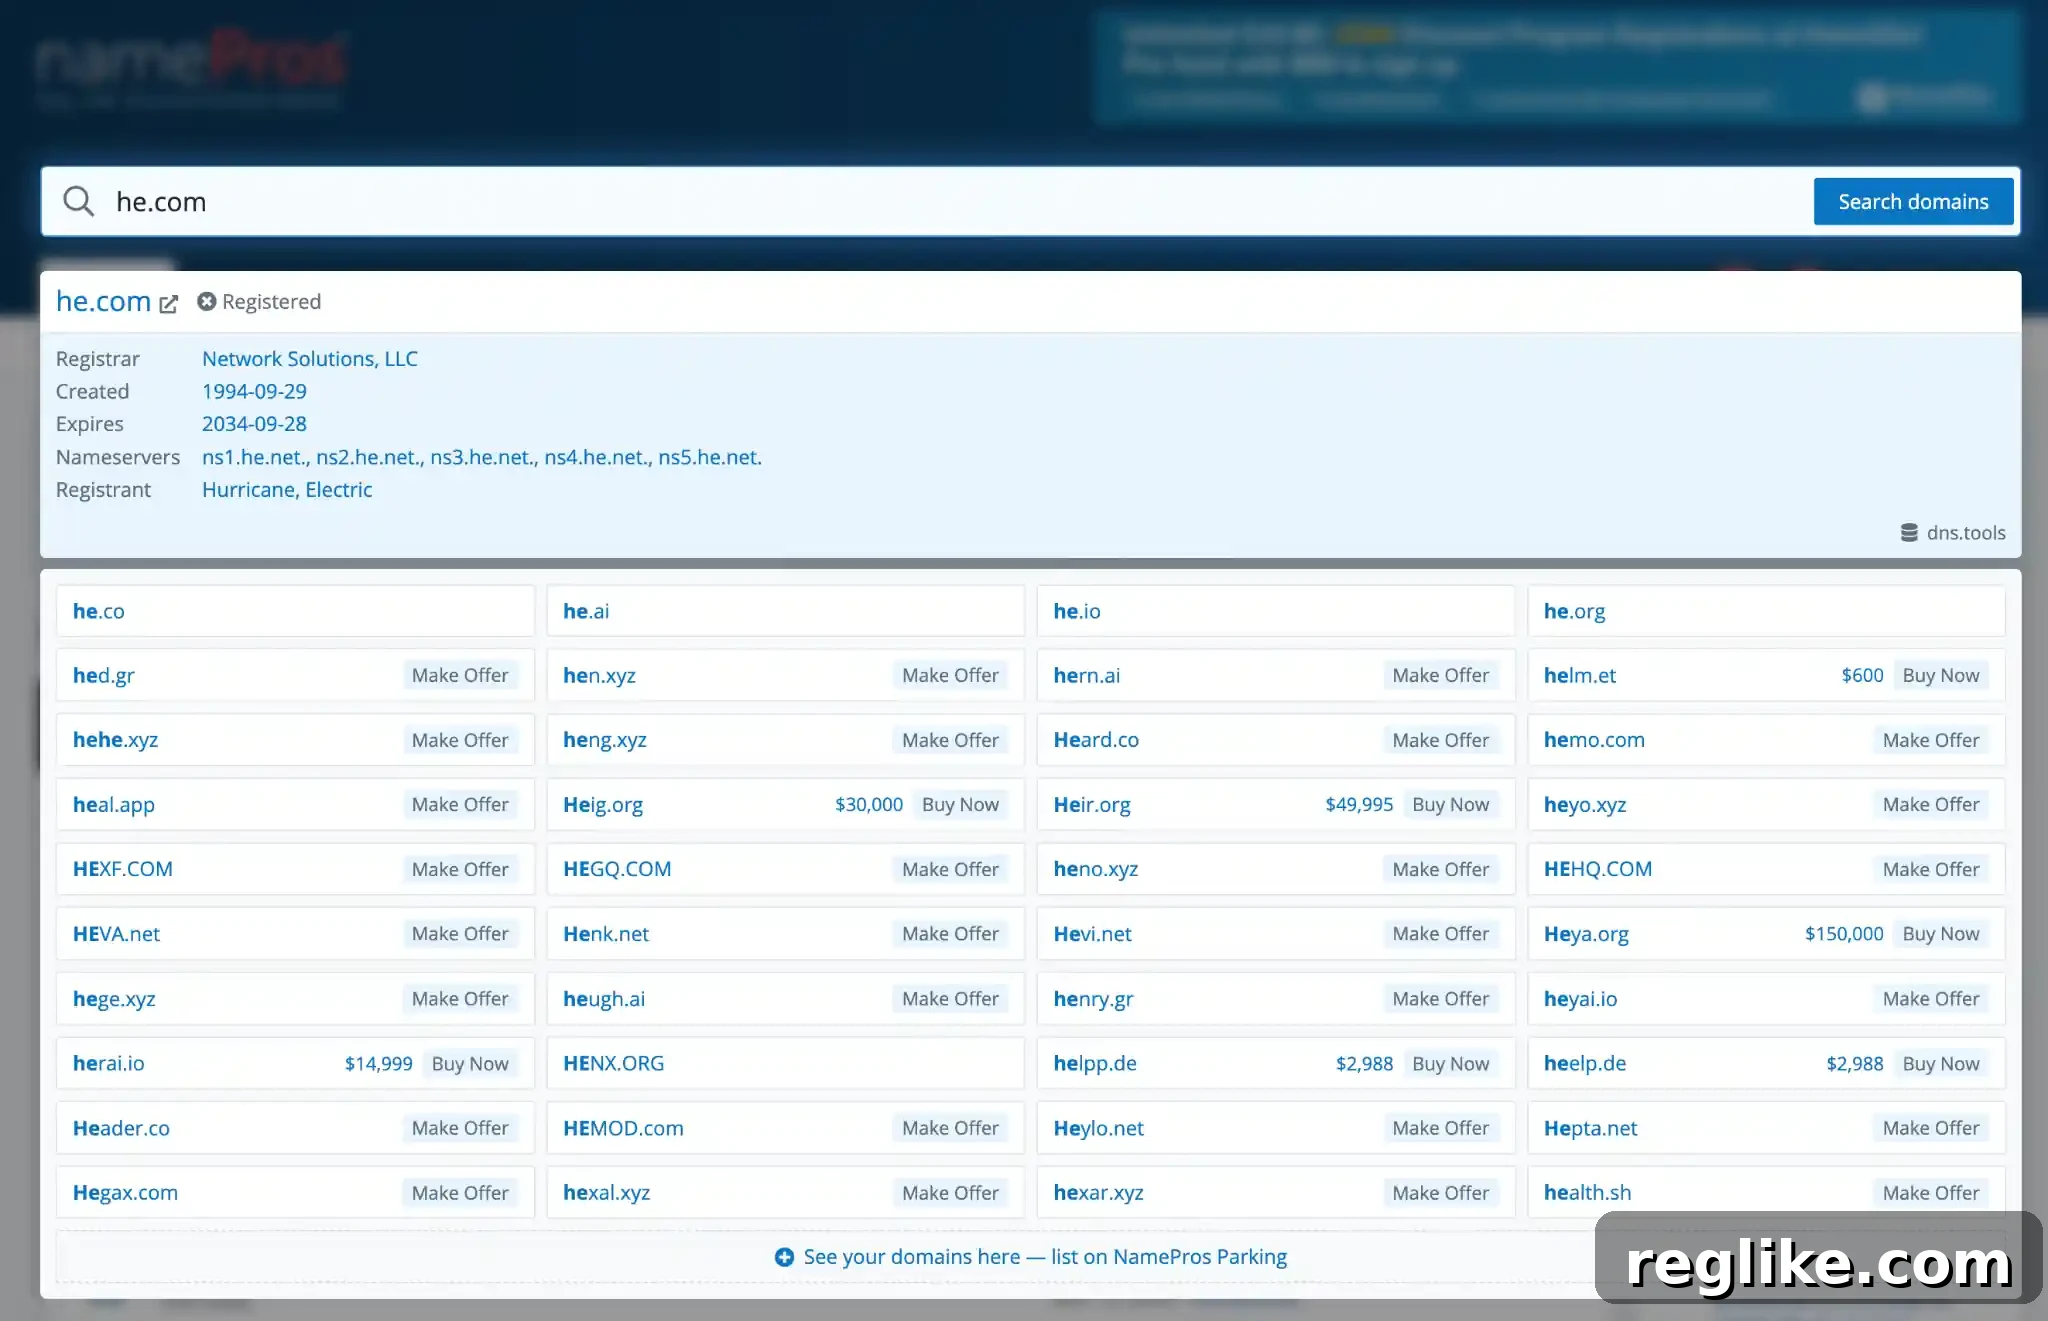2048x1321 pixels.
Task: Click Make Offer for HEVA.net
Action: [460, 933]
